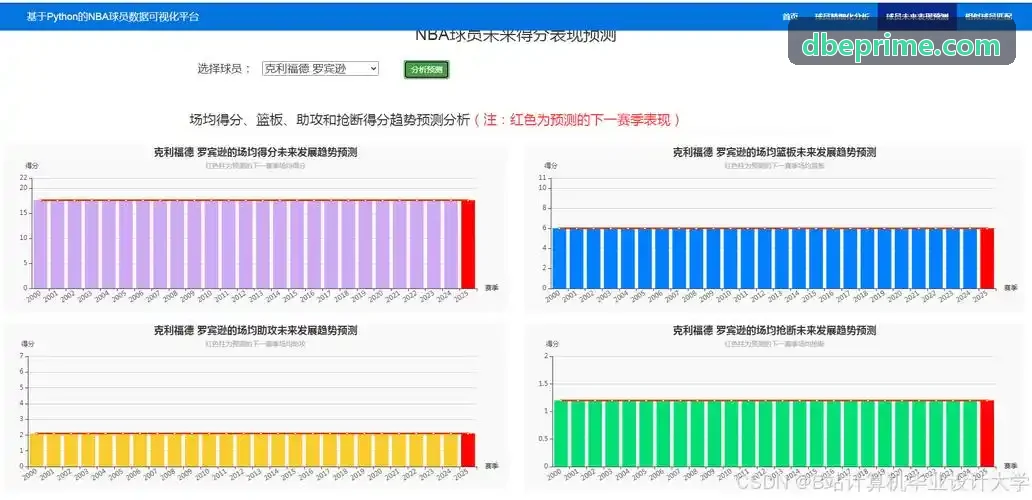Image resolution: width=1032 pixels, height=500 pixels.
Task: Select the active 球员未来表现预测 navigation tab
Action: [x=917, y=16]
